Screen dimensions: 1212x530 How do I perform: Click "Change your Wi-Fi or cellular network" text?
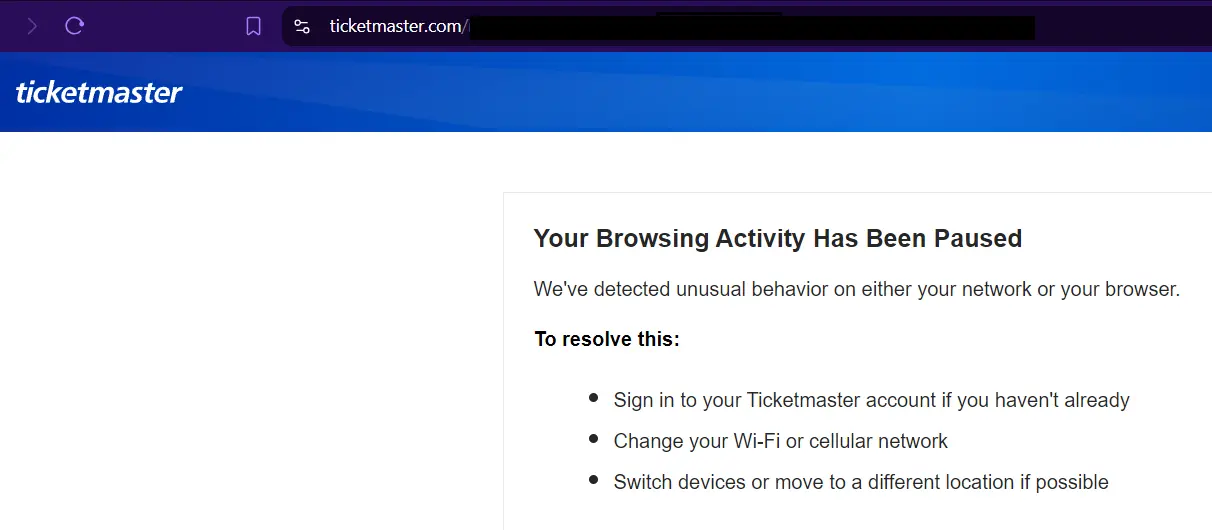pos(780,441)
